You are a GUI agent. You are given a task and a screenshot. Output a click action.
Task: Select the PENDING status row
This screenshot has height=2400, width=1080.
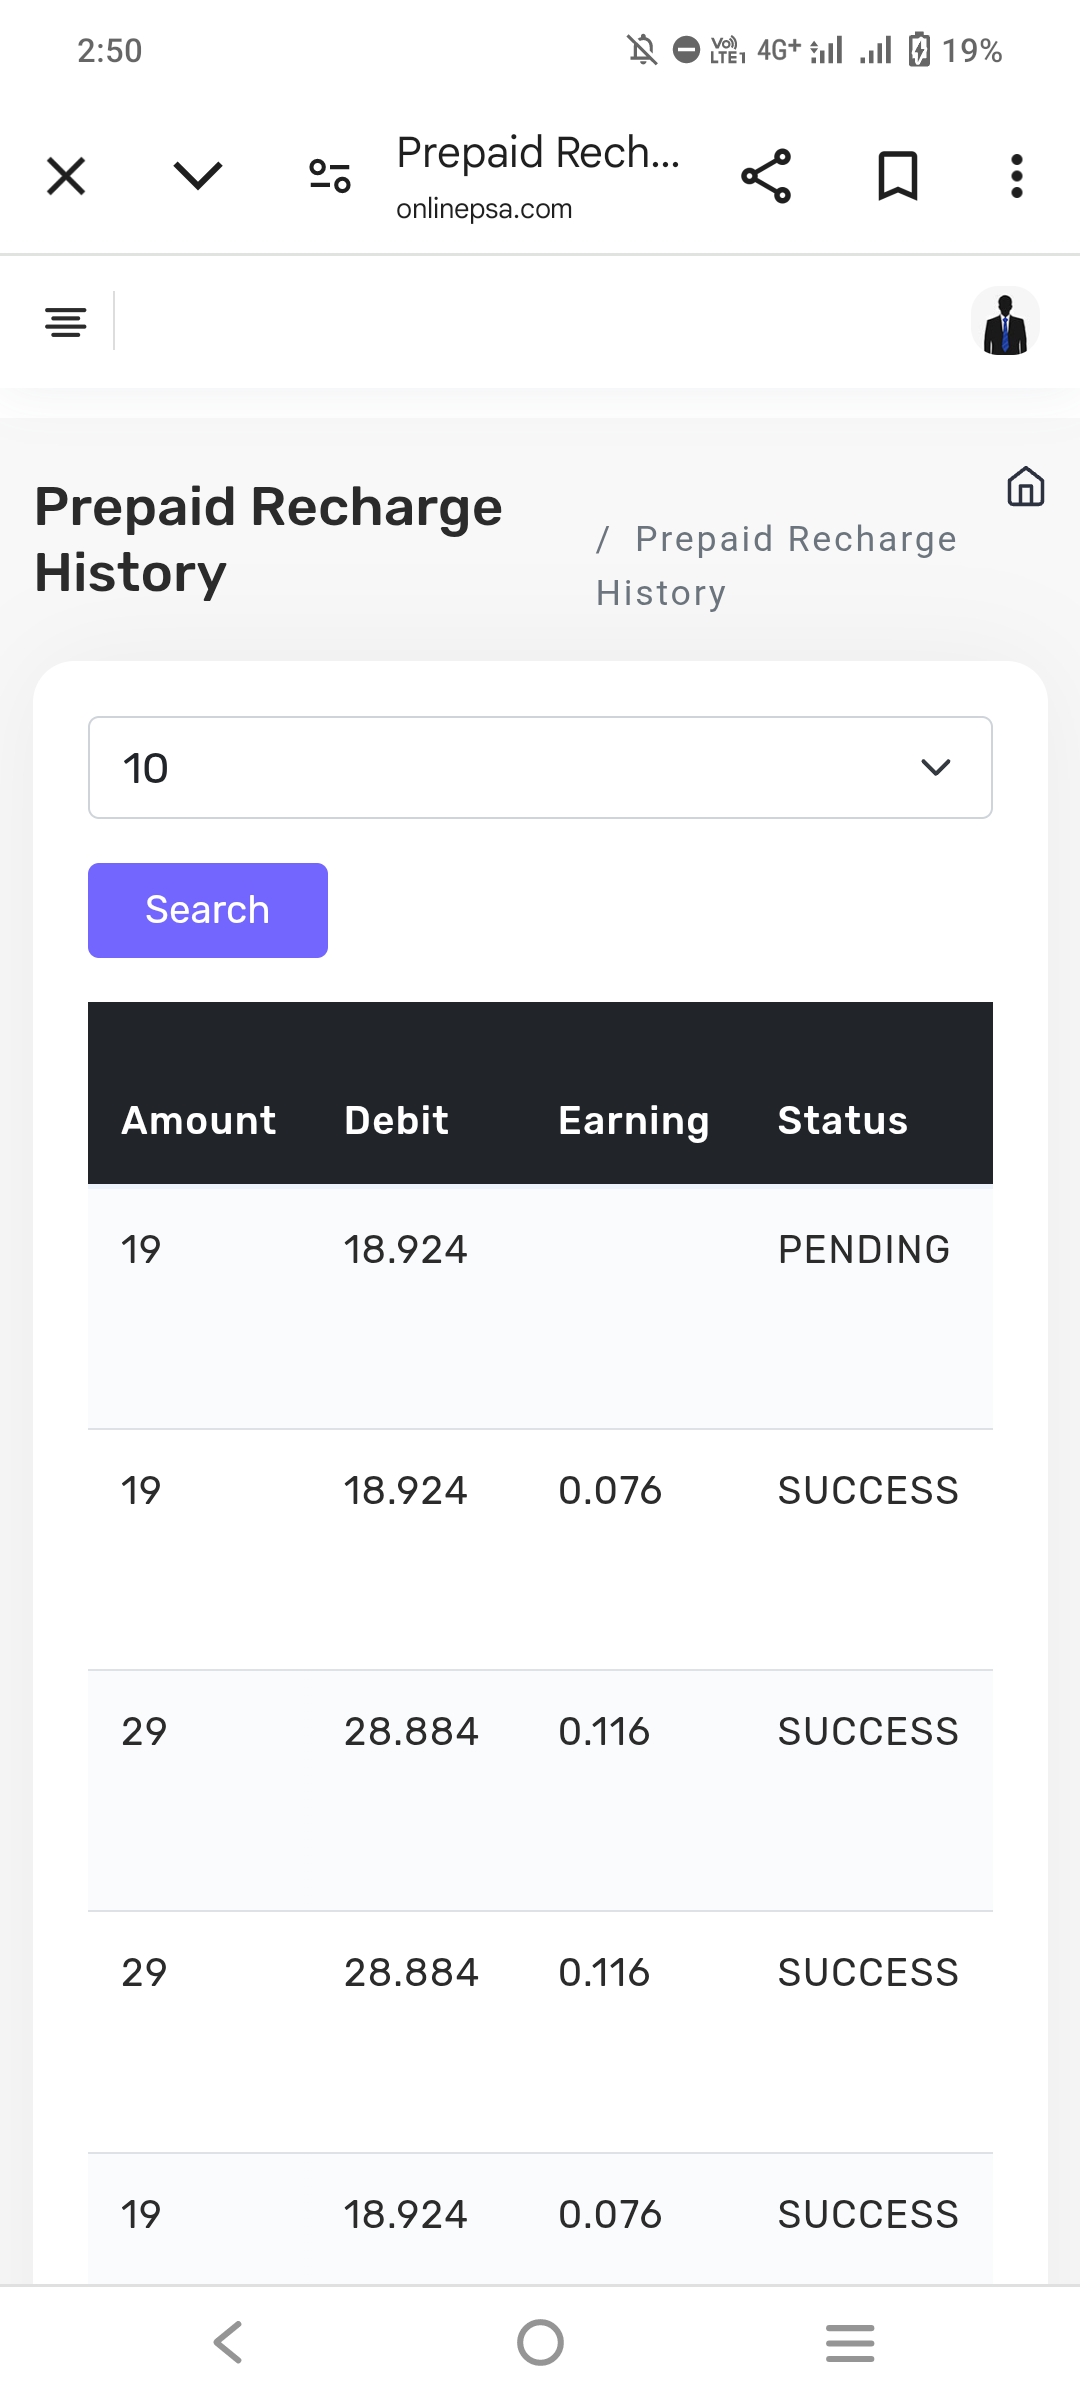coord(864,1250)
